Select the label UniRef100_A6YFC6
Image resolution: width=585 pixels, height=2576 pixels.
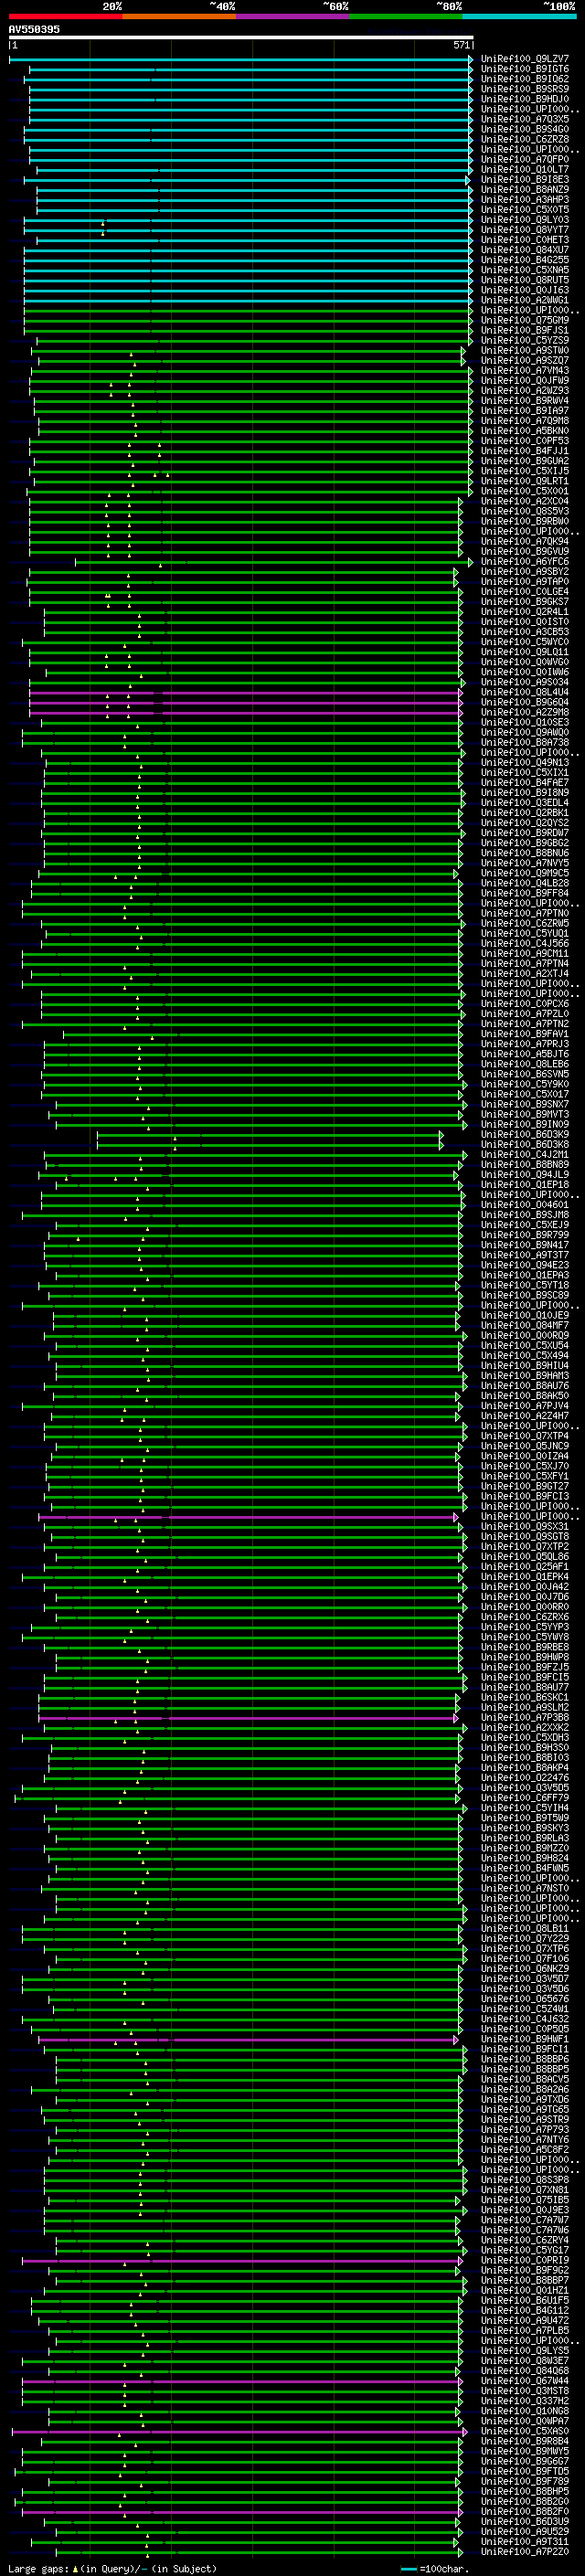(x=524, y=562)
